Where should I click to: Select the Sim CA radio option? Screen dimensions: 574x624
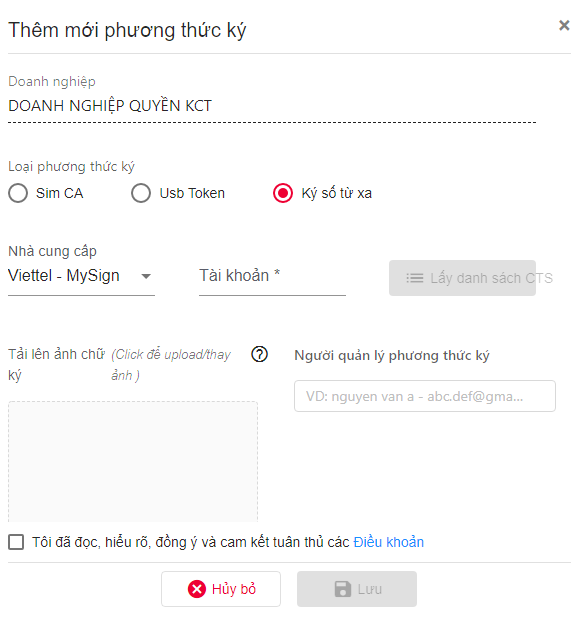[18, 193]
